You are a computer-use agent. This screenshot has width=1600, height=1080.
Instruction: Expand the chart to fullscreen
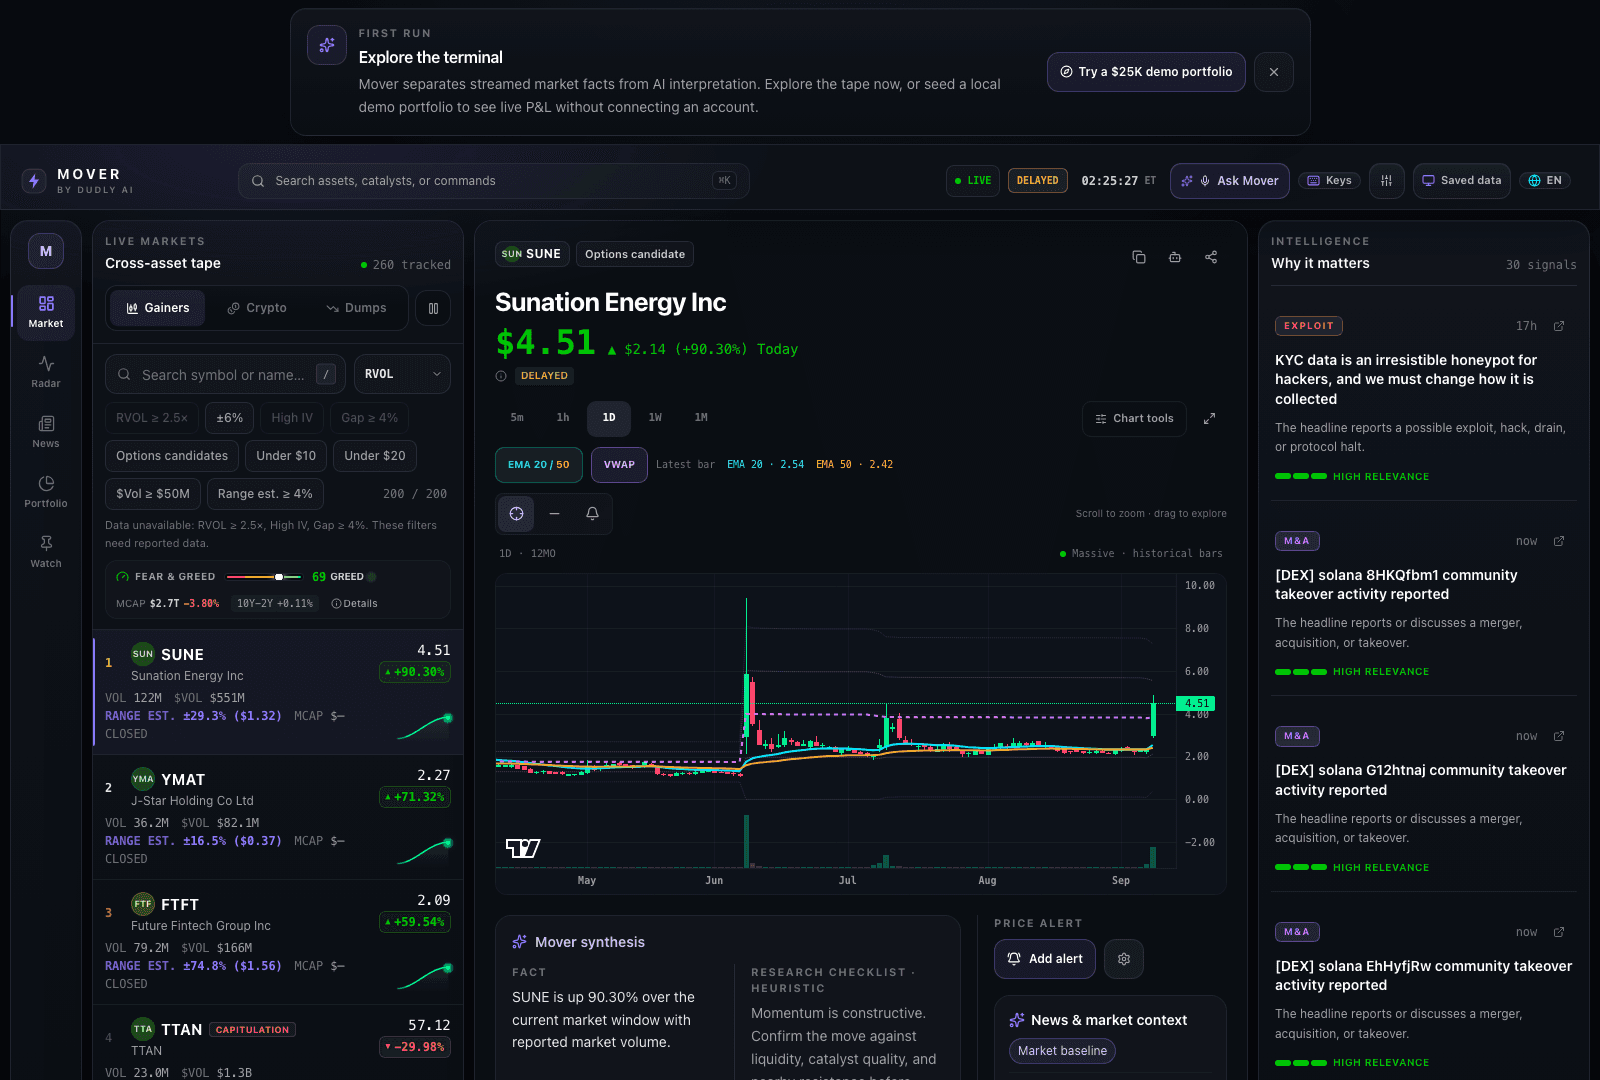[1209, 419]
